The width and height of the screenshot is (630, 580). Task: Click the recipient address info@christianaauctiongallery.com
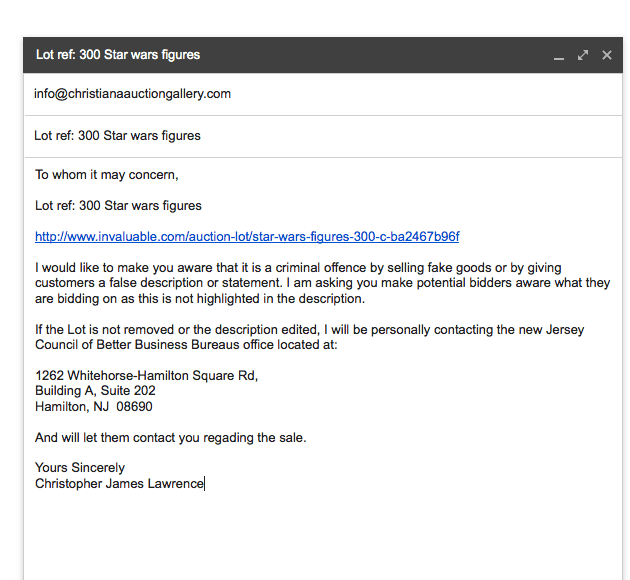(x=132, y=94)
